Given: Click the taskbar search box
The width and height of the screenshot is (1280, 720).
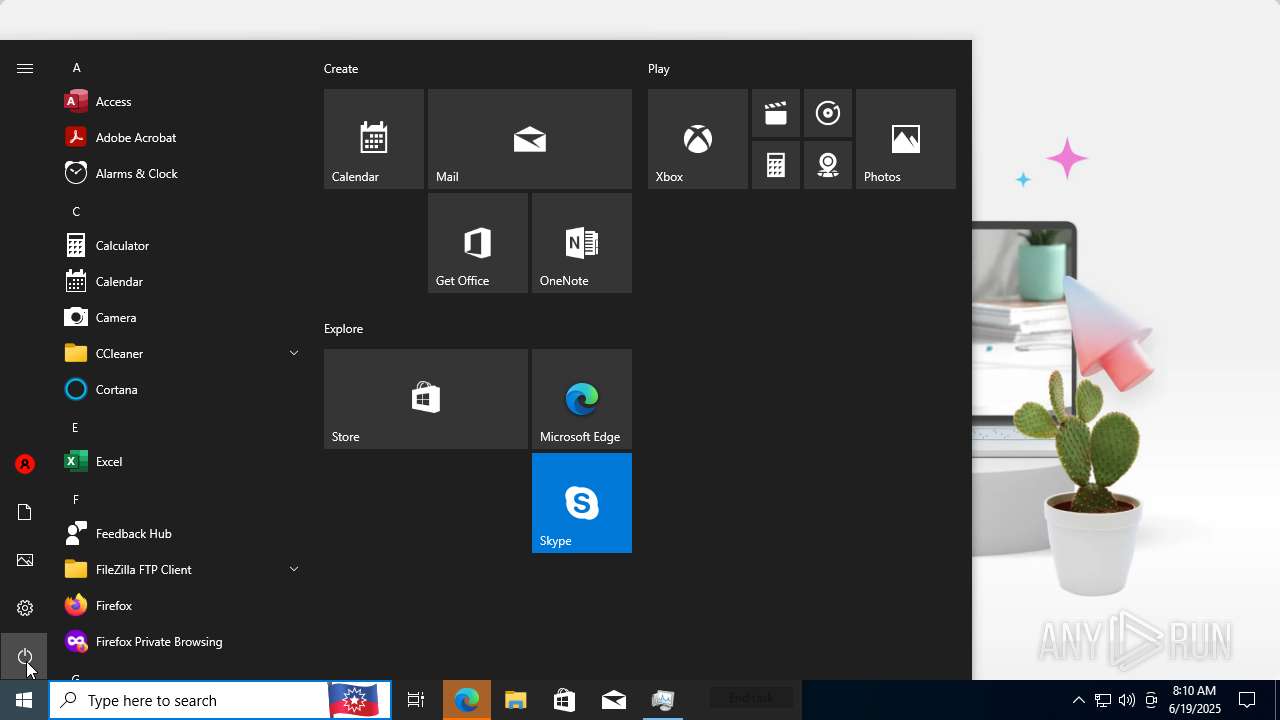Looking at the screenshot, I should pyautogui.click(x=220, y=700).
